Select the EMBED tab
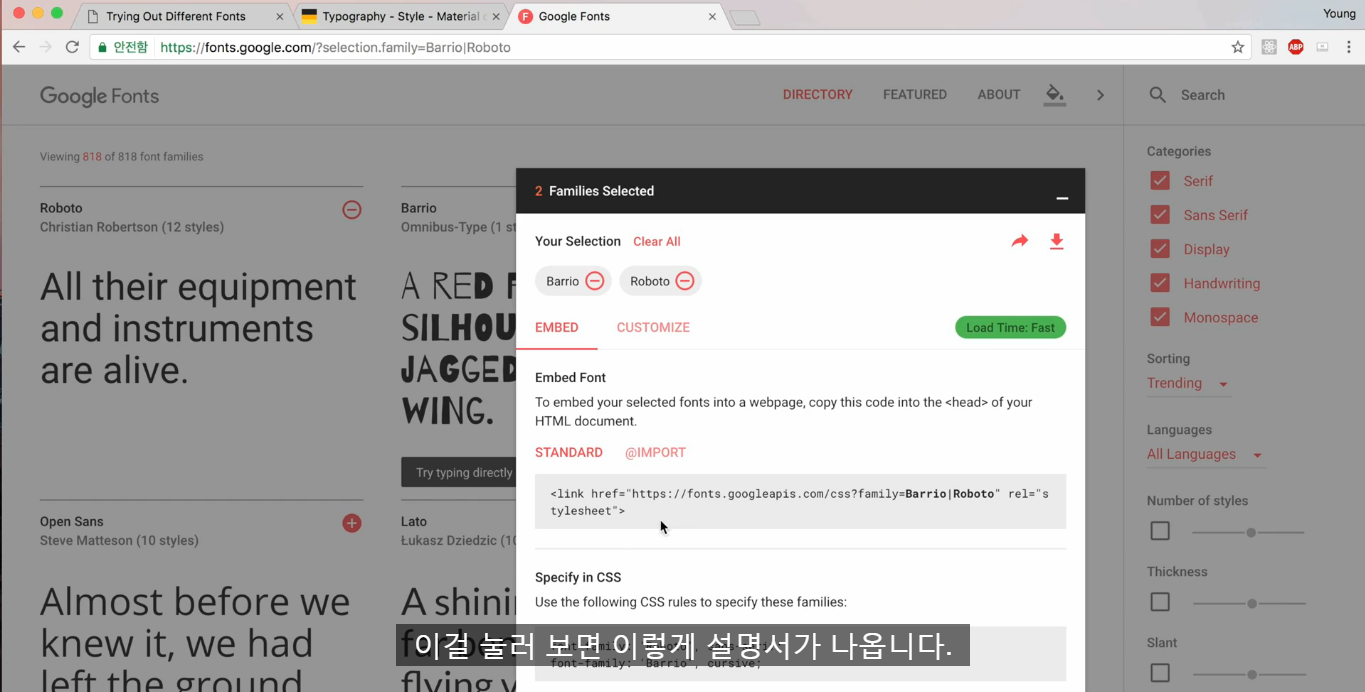 [x=557, y=327]
